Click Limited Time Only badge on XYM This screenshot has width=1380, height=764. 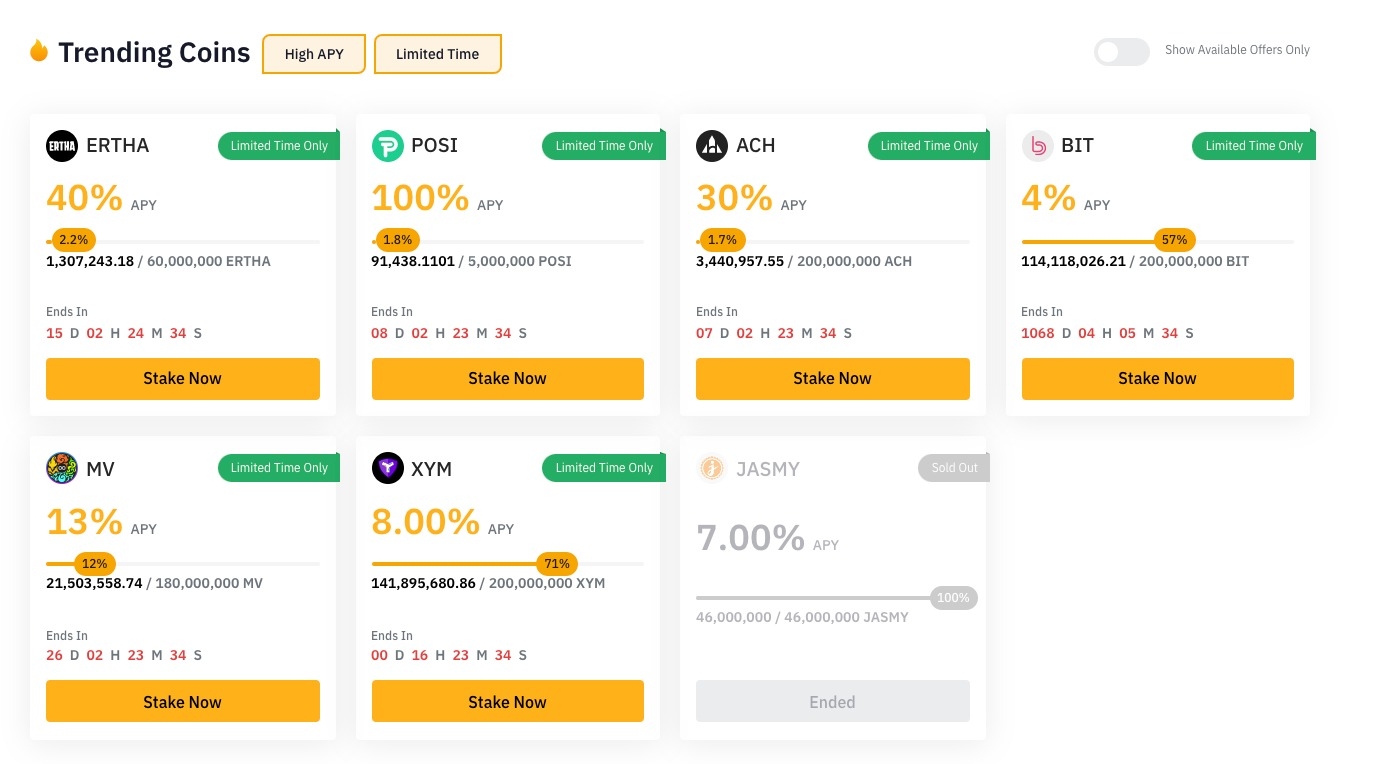[x=604, y=468]
